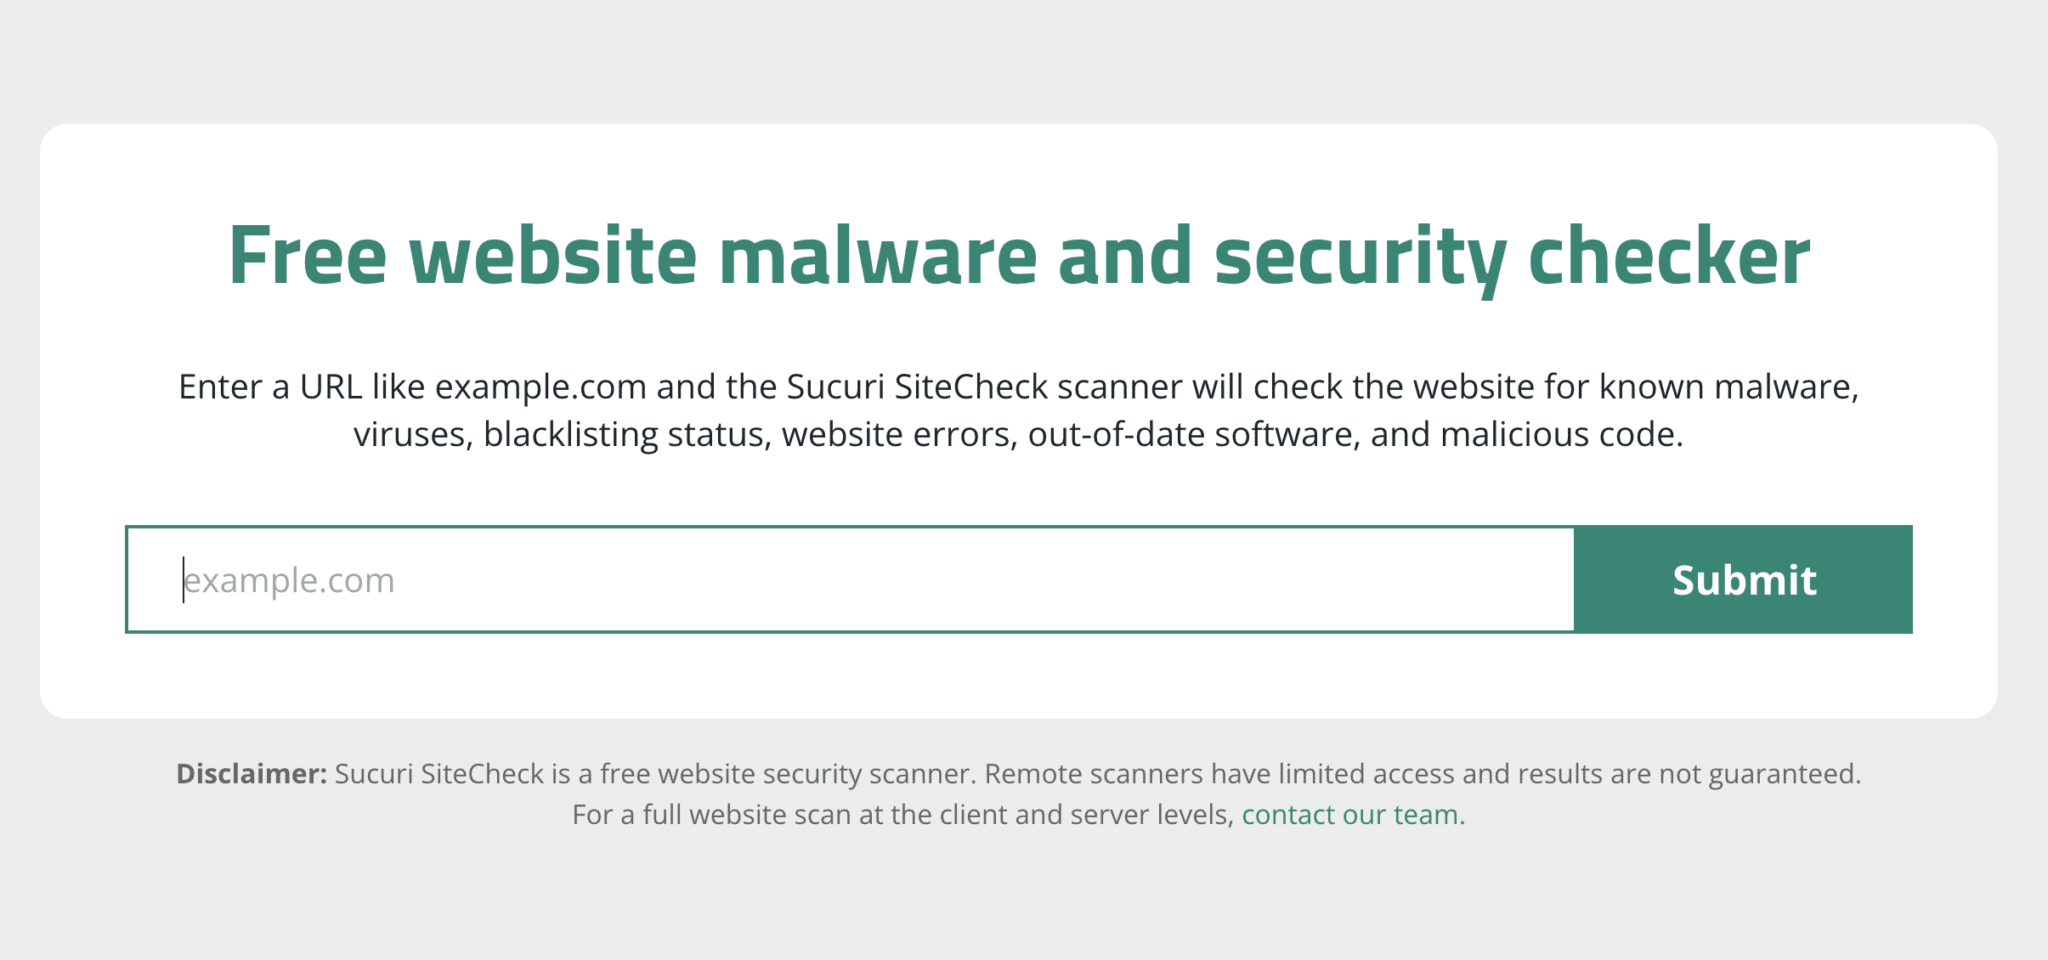
Task: Click the word 'checker' in the heading
Action: [1669, 256]
